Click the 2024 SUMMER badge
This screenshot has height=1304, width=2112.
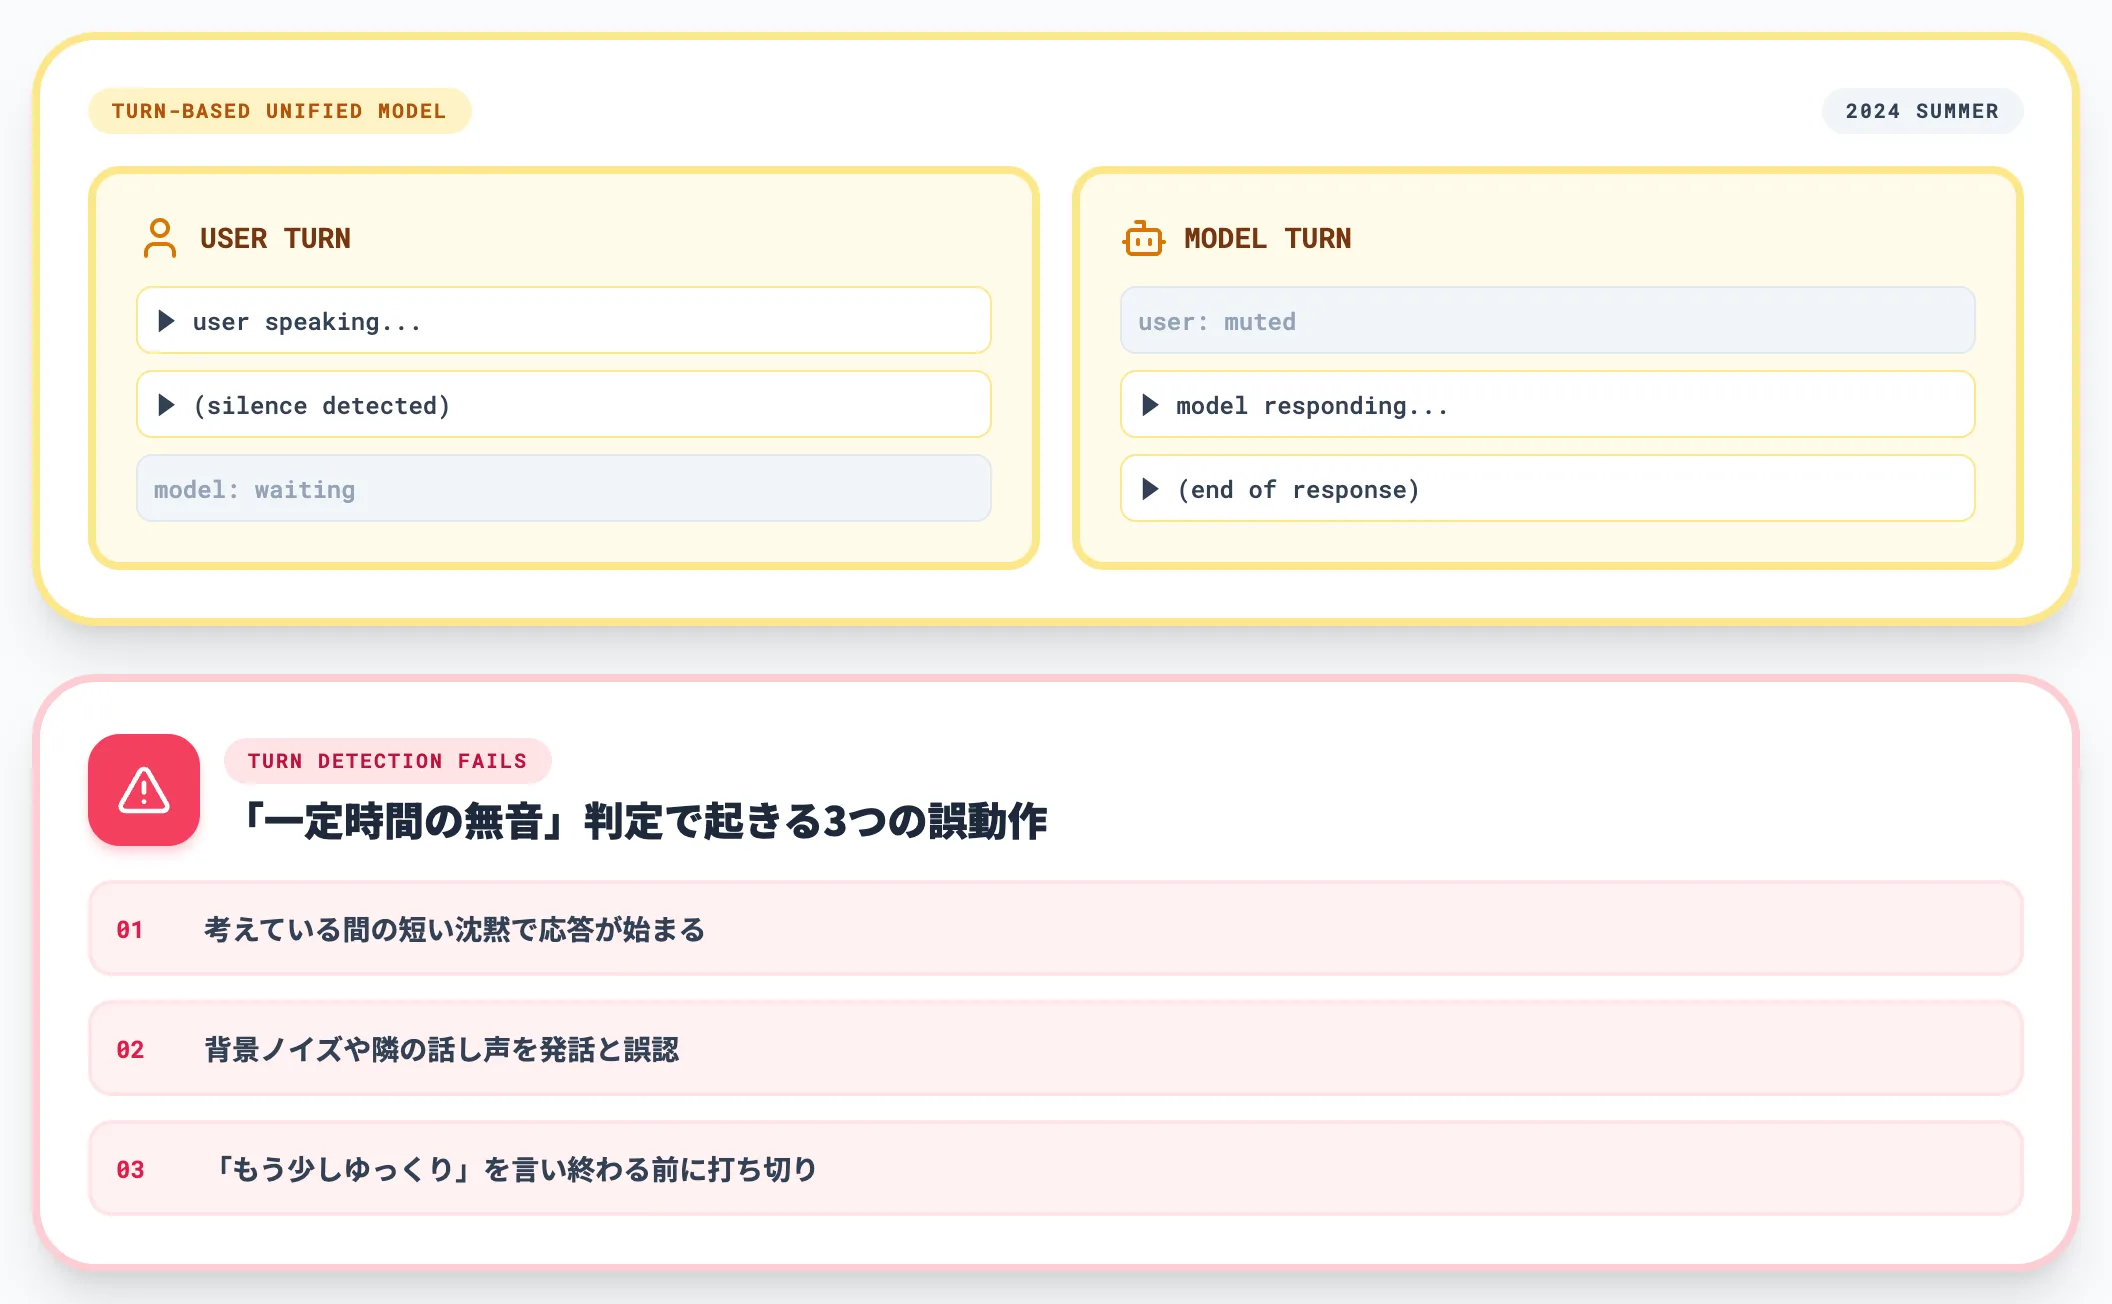[1922, 111]
